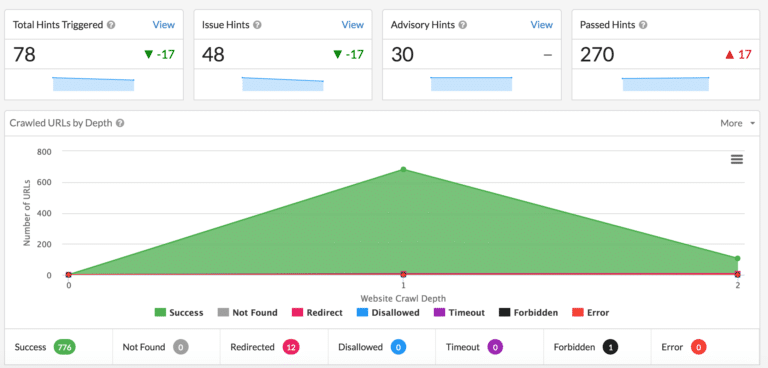Image resolution: width=768 pixels, height=368 pixels.
Task: Click the Forbidden label in summary bar
Action: pyautogui.click(x=574, y=347)
